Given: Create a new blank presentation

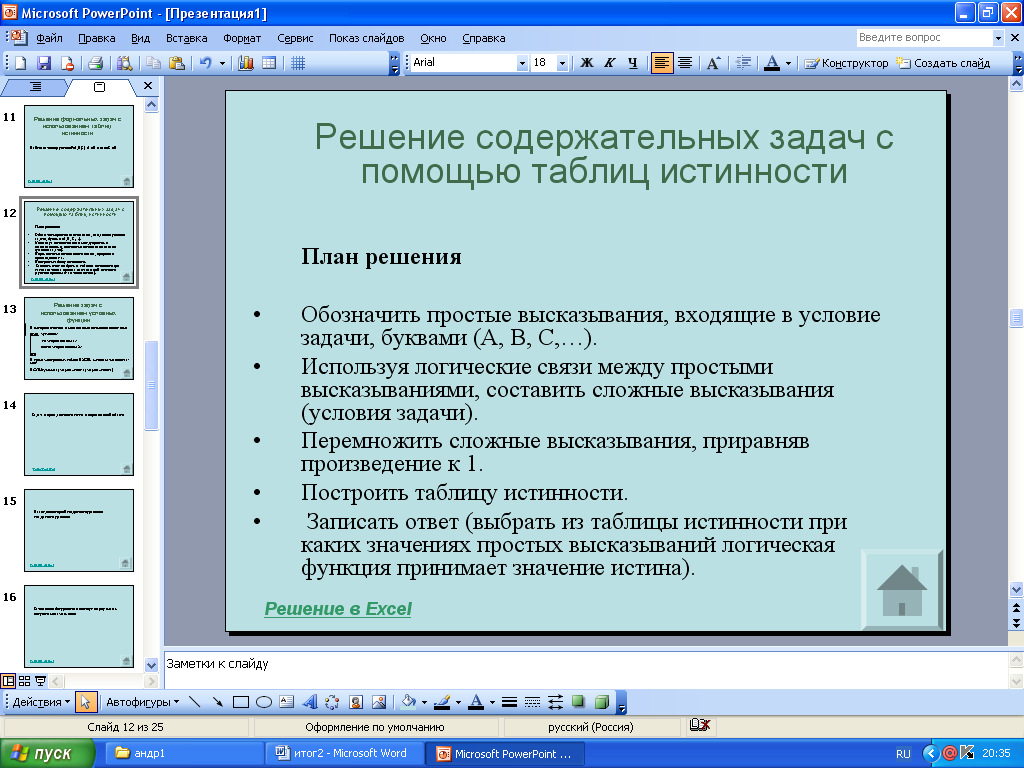Looking at the screenshot, I should point(20,63).
